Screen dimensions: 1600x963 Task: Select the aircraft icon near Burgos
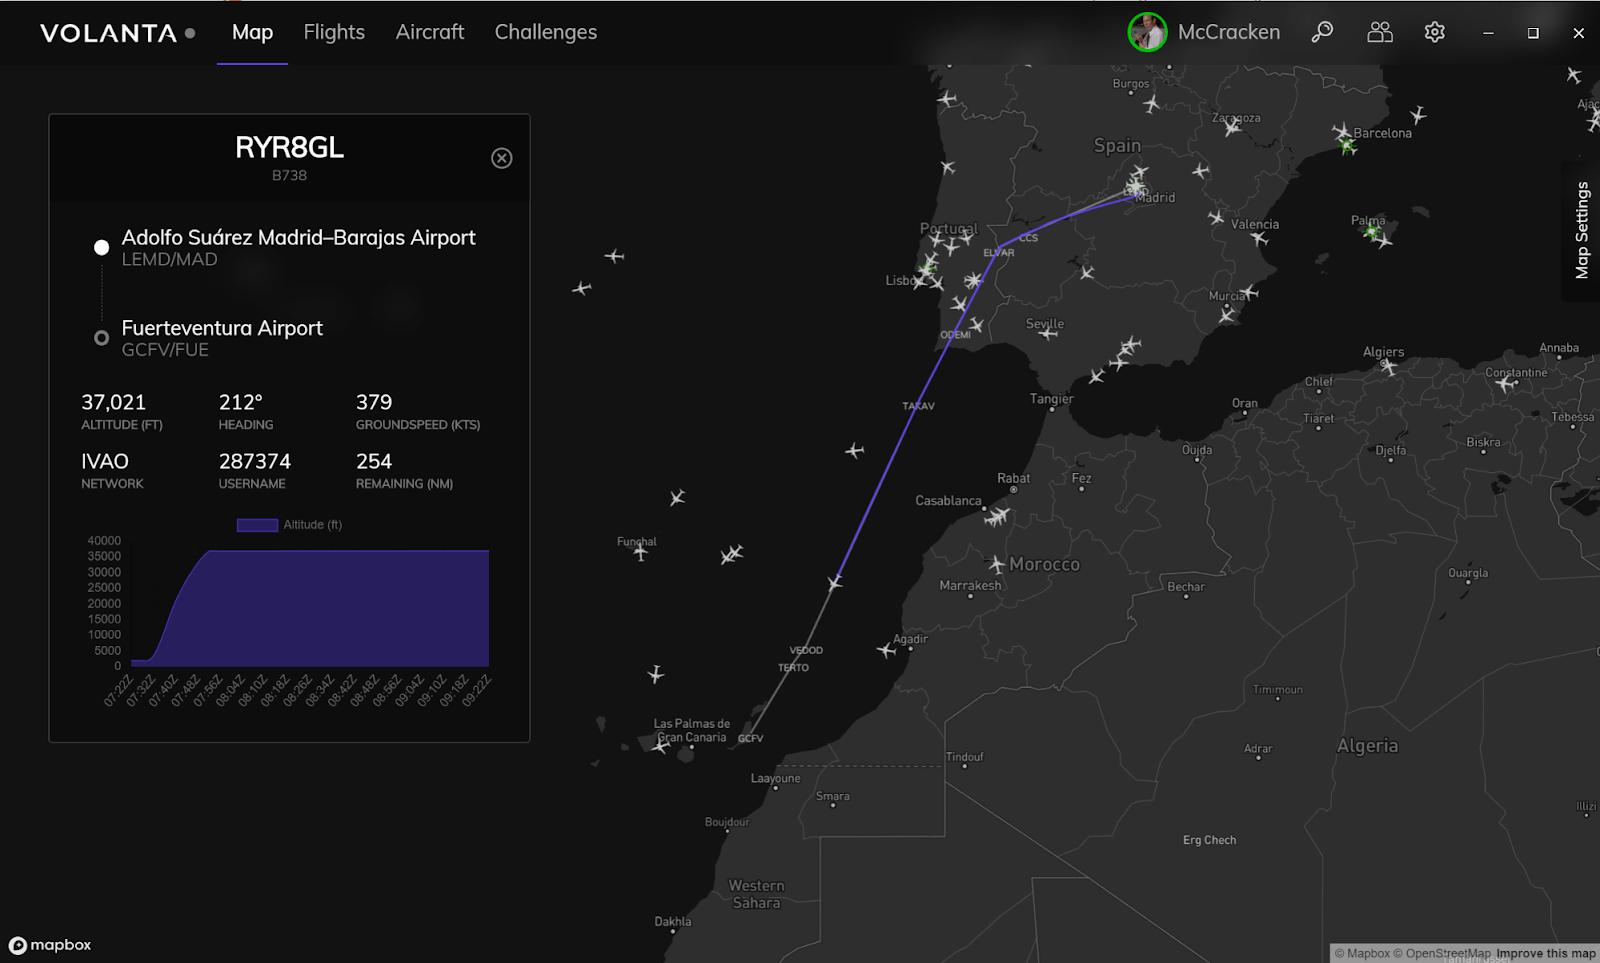click(x=1152, y=103)
